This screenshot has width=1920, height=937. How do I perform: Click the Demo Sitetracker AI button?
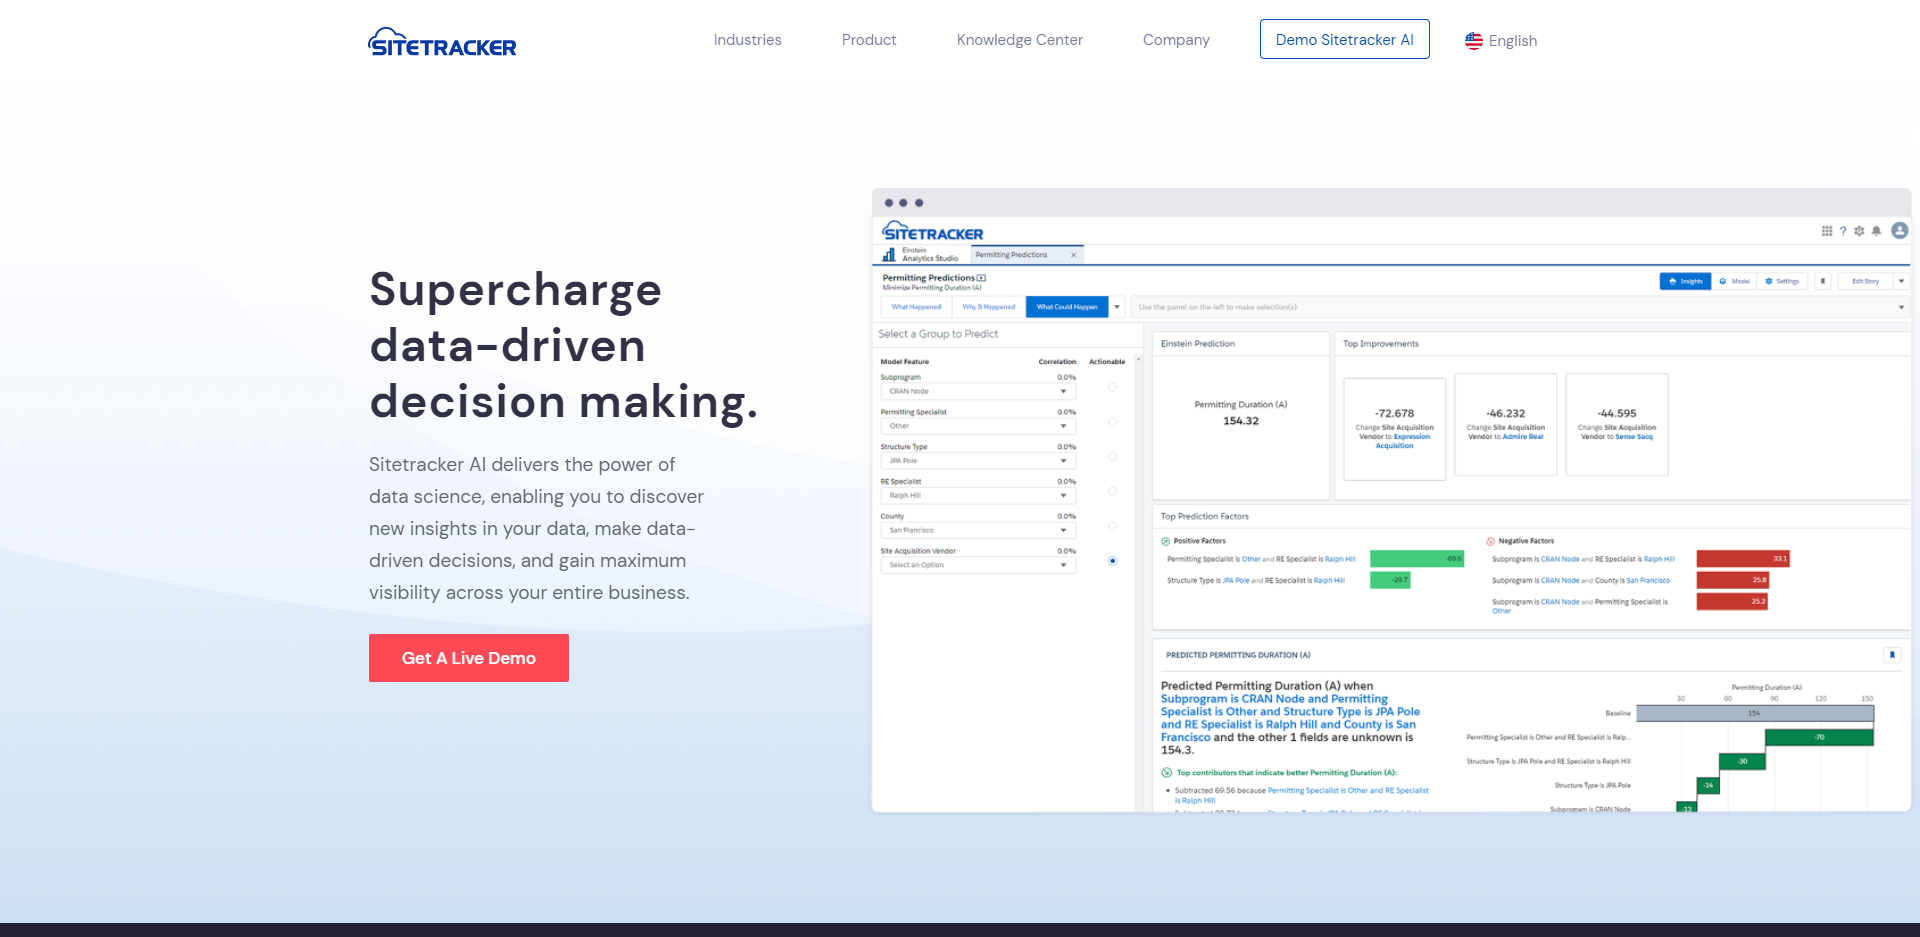(1344, 39)
